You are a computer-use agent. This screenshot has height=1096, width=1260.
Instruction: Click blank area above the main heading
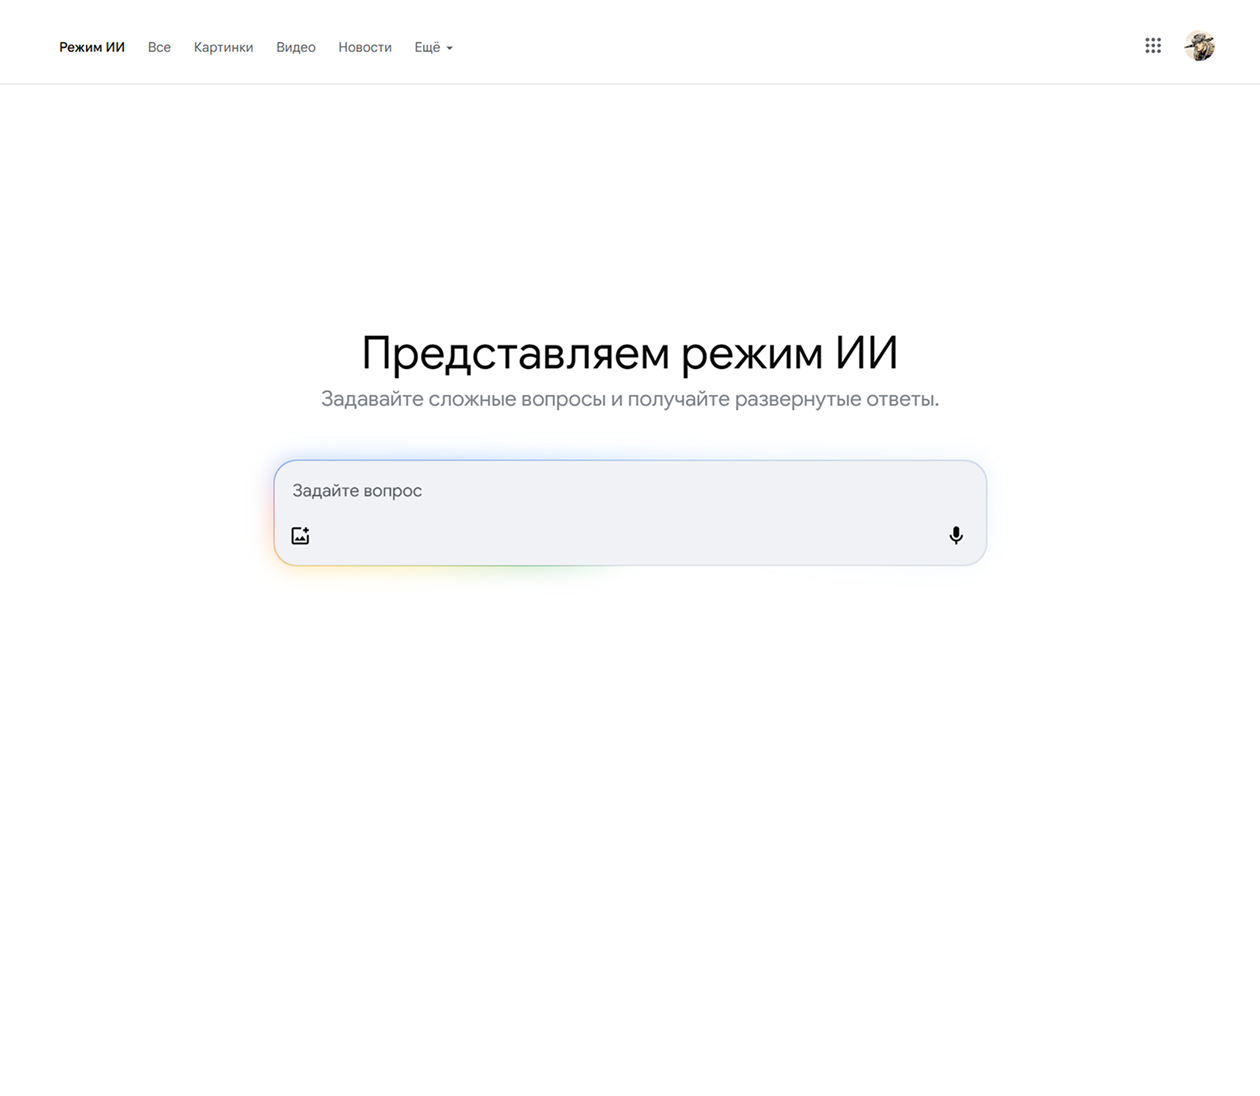[x=630, y=200]
